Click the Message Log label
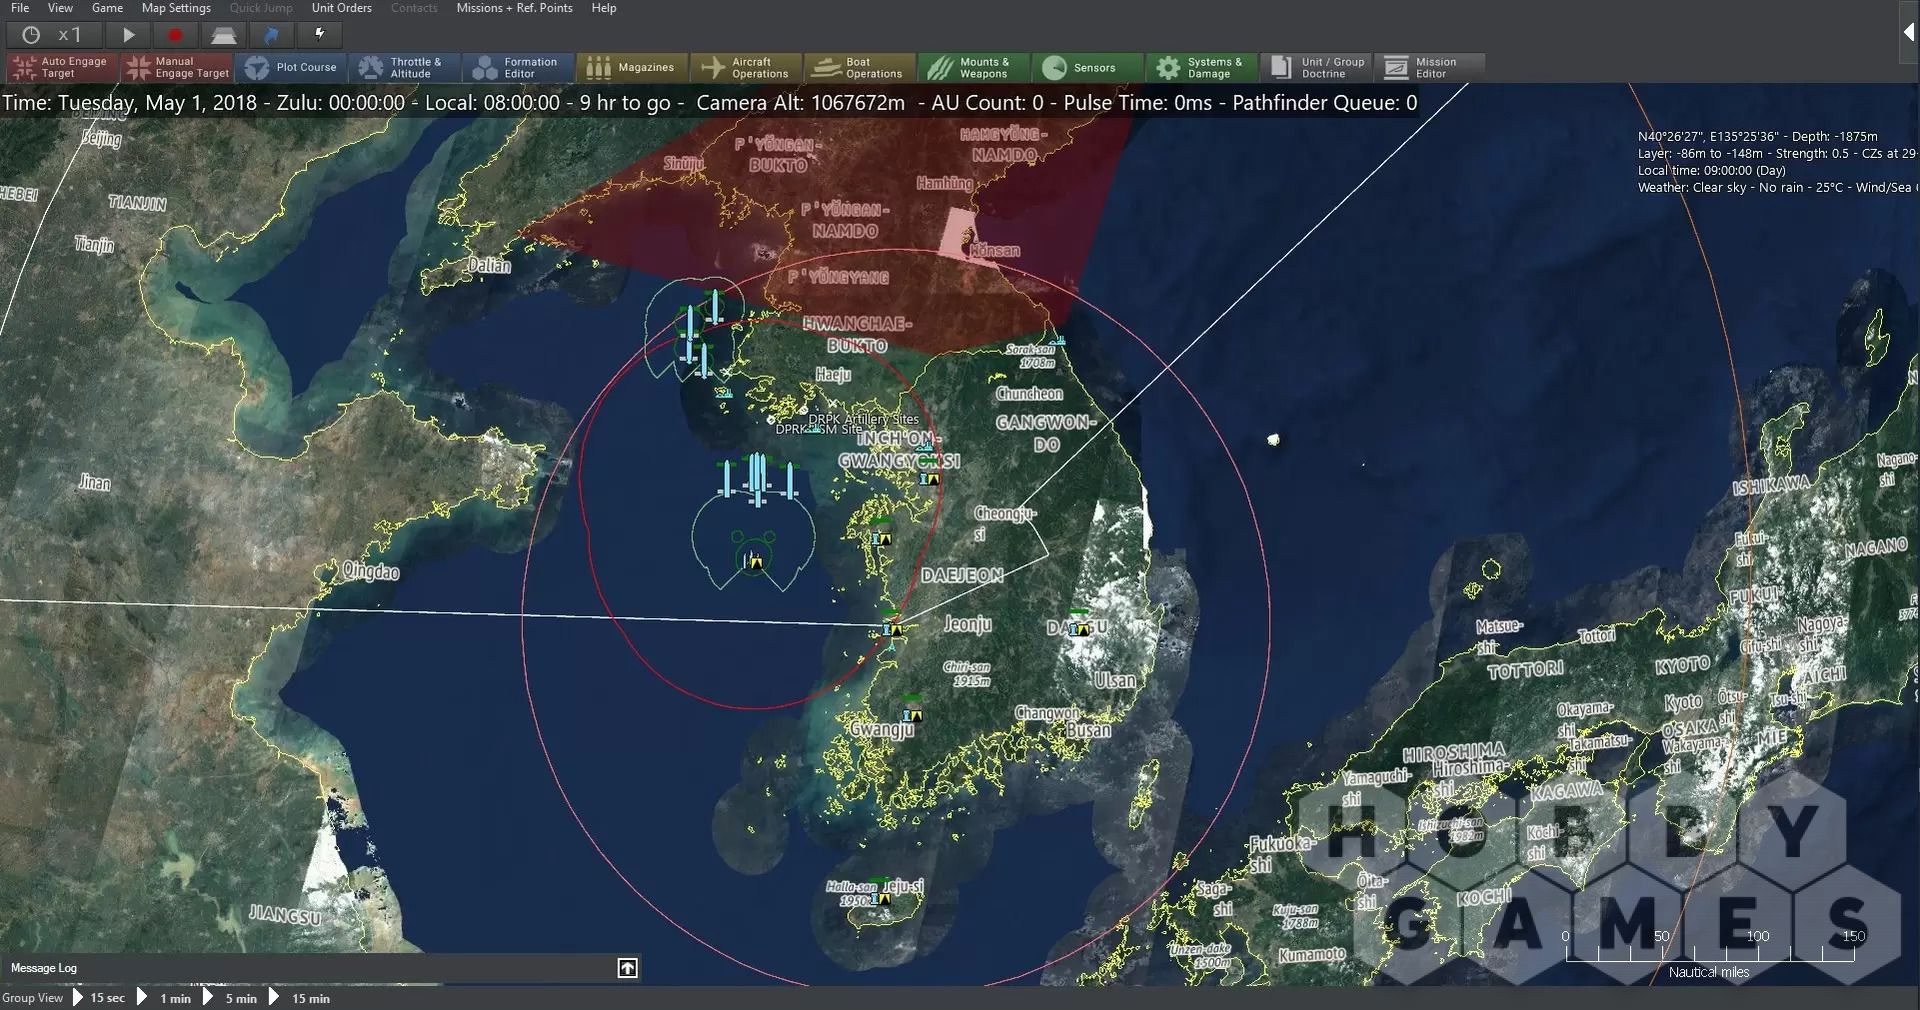This screenshot has height=1010, width=1920. 43,968
